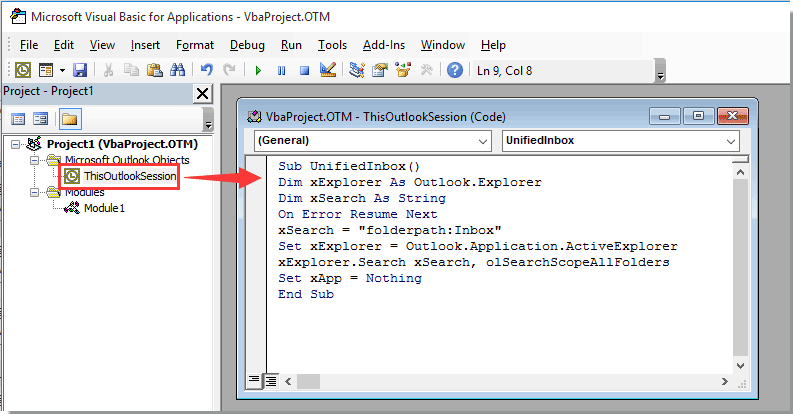Collapse the Project1 (VbaProject.OTM) tree node
The image size is (793, 414).
[16, 145]
